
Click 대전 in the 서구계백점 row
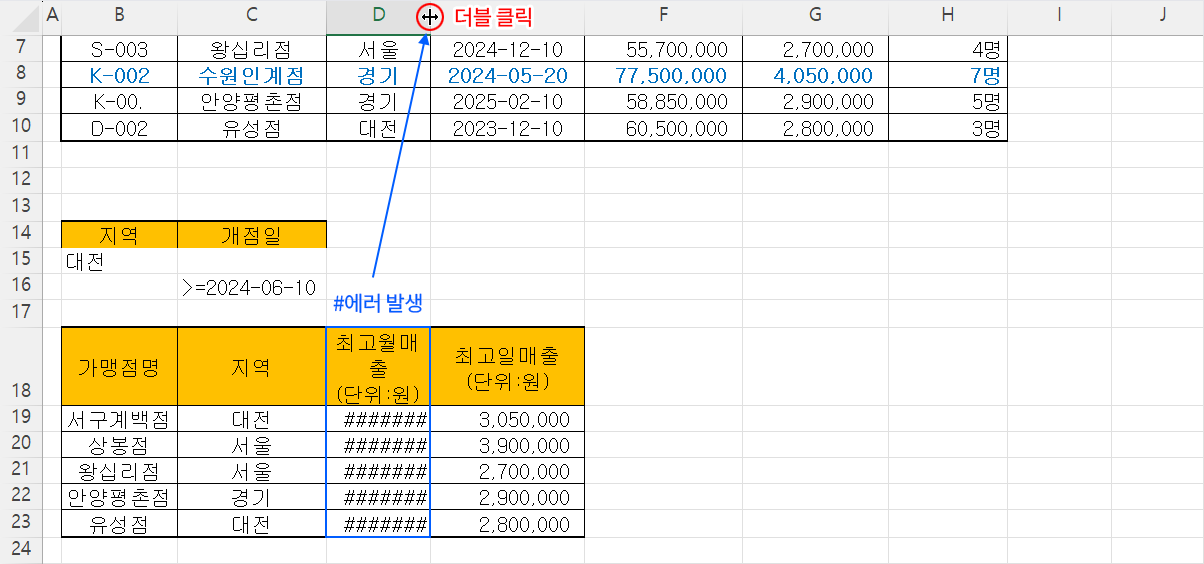252,419
